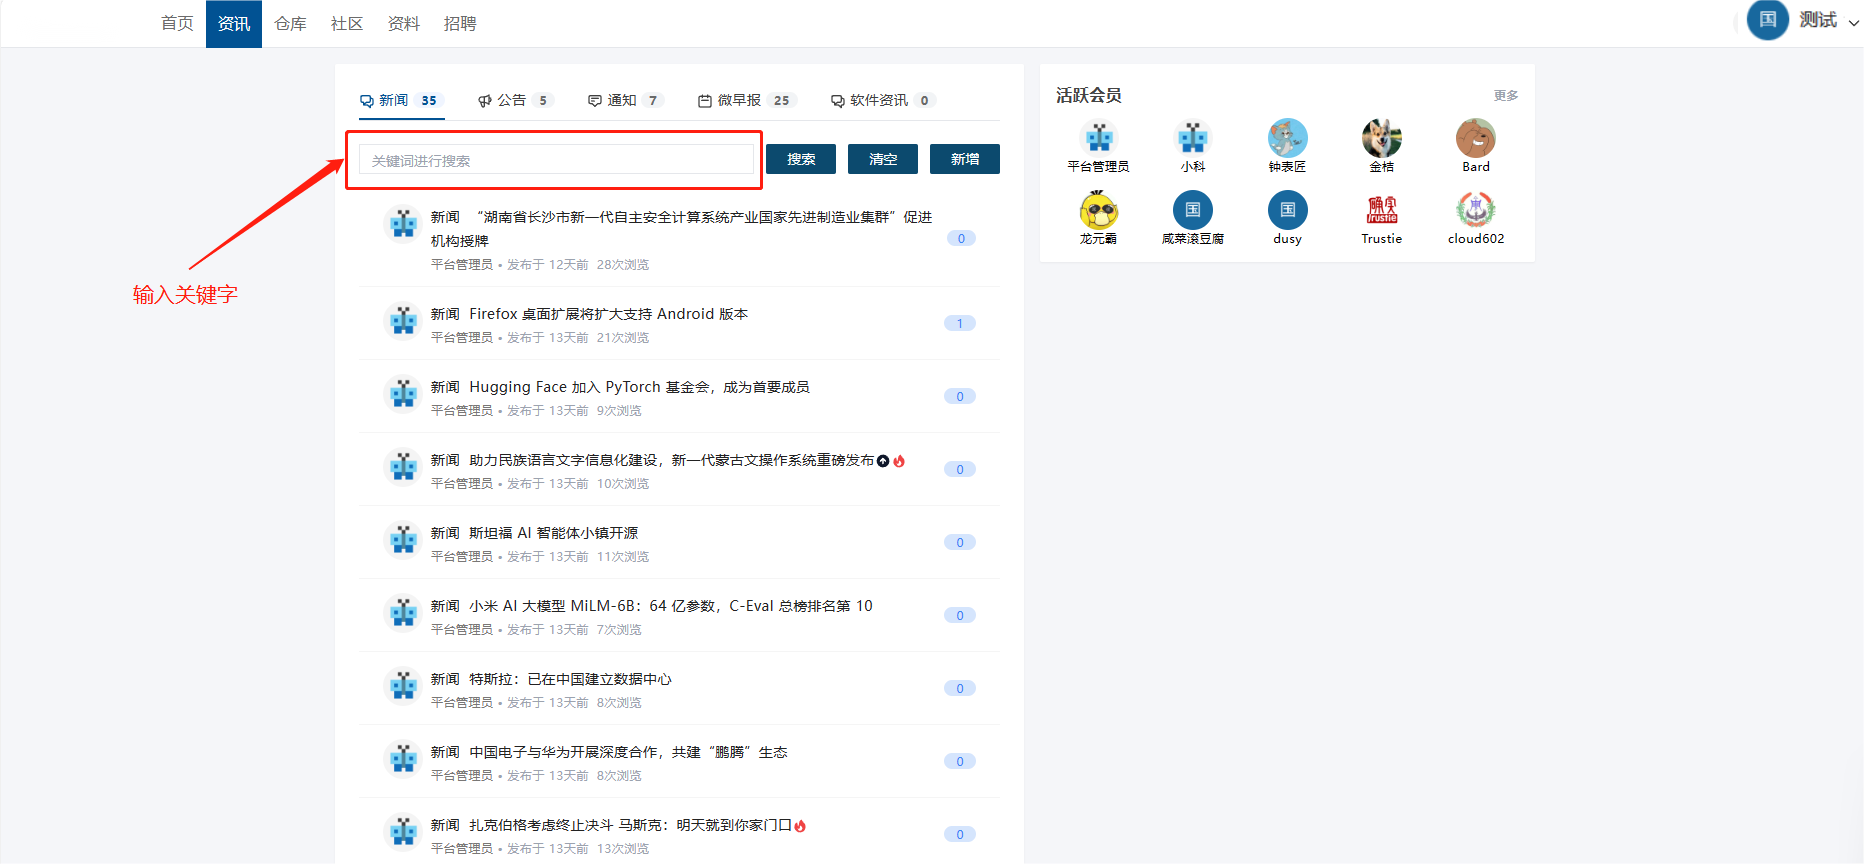Focus the keyword search input field
Image resolution: width=1864 pixels, height=864 pixels.
point(556,160)
